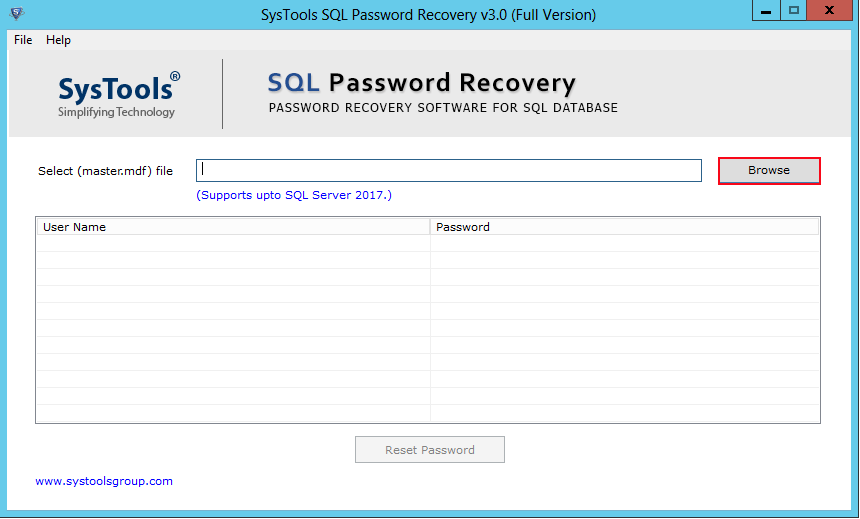Click the window title bar text
The height and width of the screenshot is (519, 860).
coord(429,14)
